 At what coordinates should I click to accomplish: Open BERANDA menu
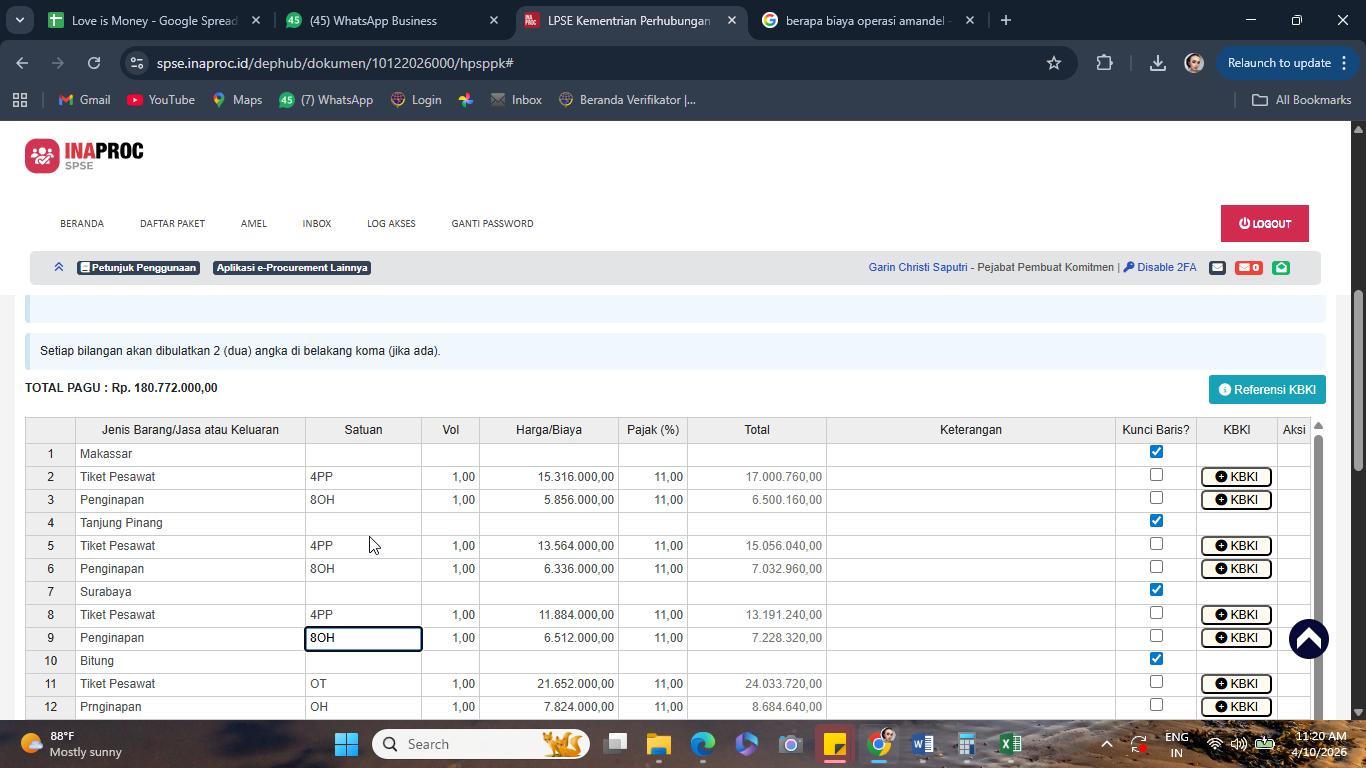pos(82,224)
